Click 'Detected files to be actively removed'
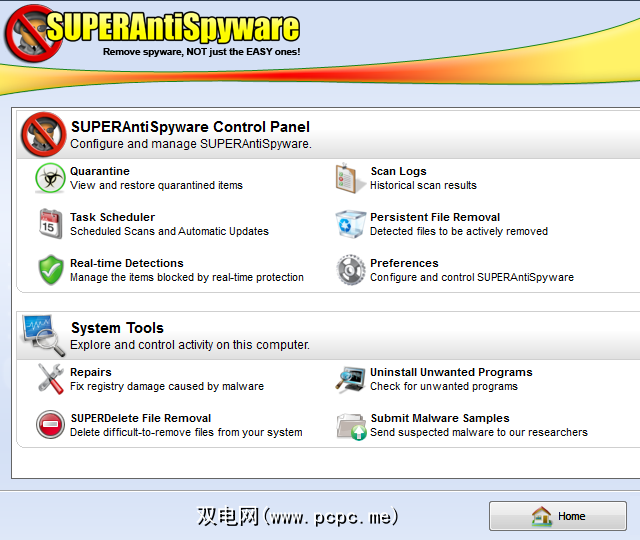640x540 pixels. (x=459, y=231)
